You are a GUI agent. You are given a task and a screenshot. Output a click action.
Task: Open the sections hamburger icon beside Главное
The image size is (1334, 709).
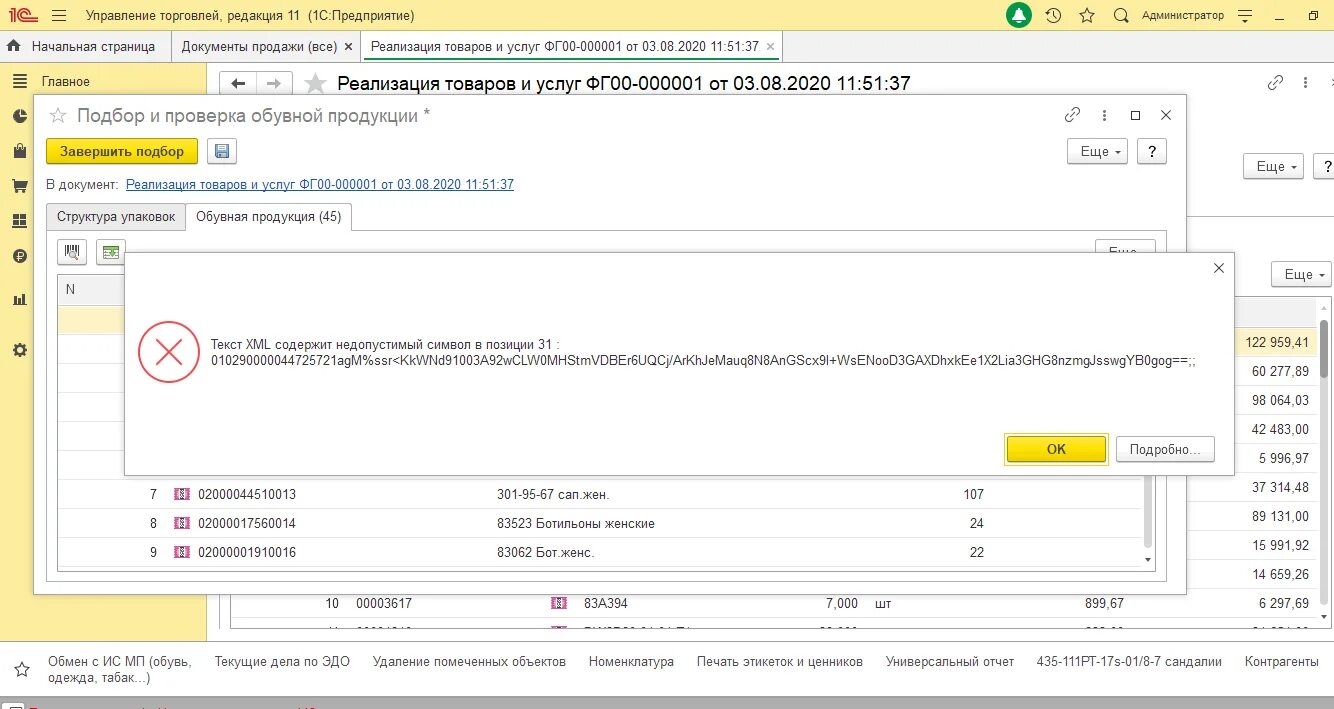(19, 81)
